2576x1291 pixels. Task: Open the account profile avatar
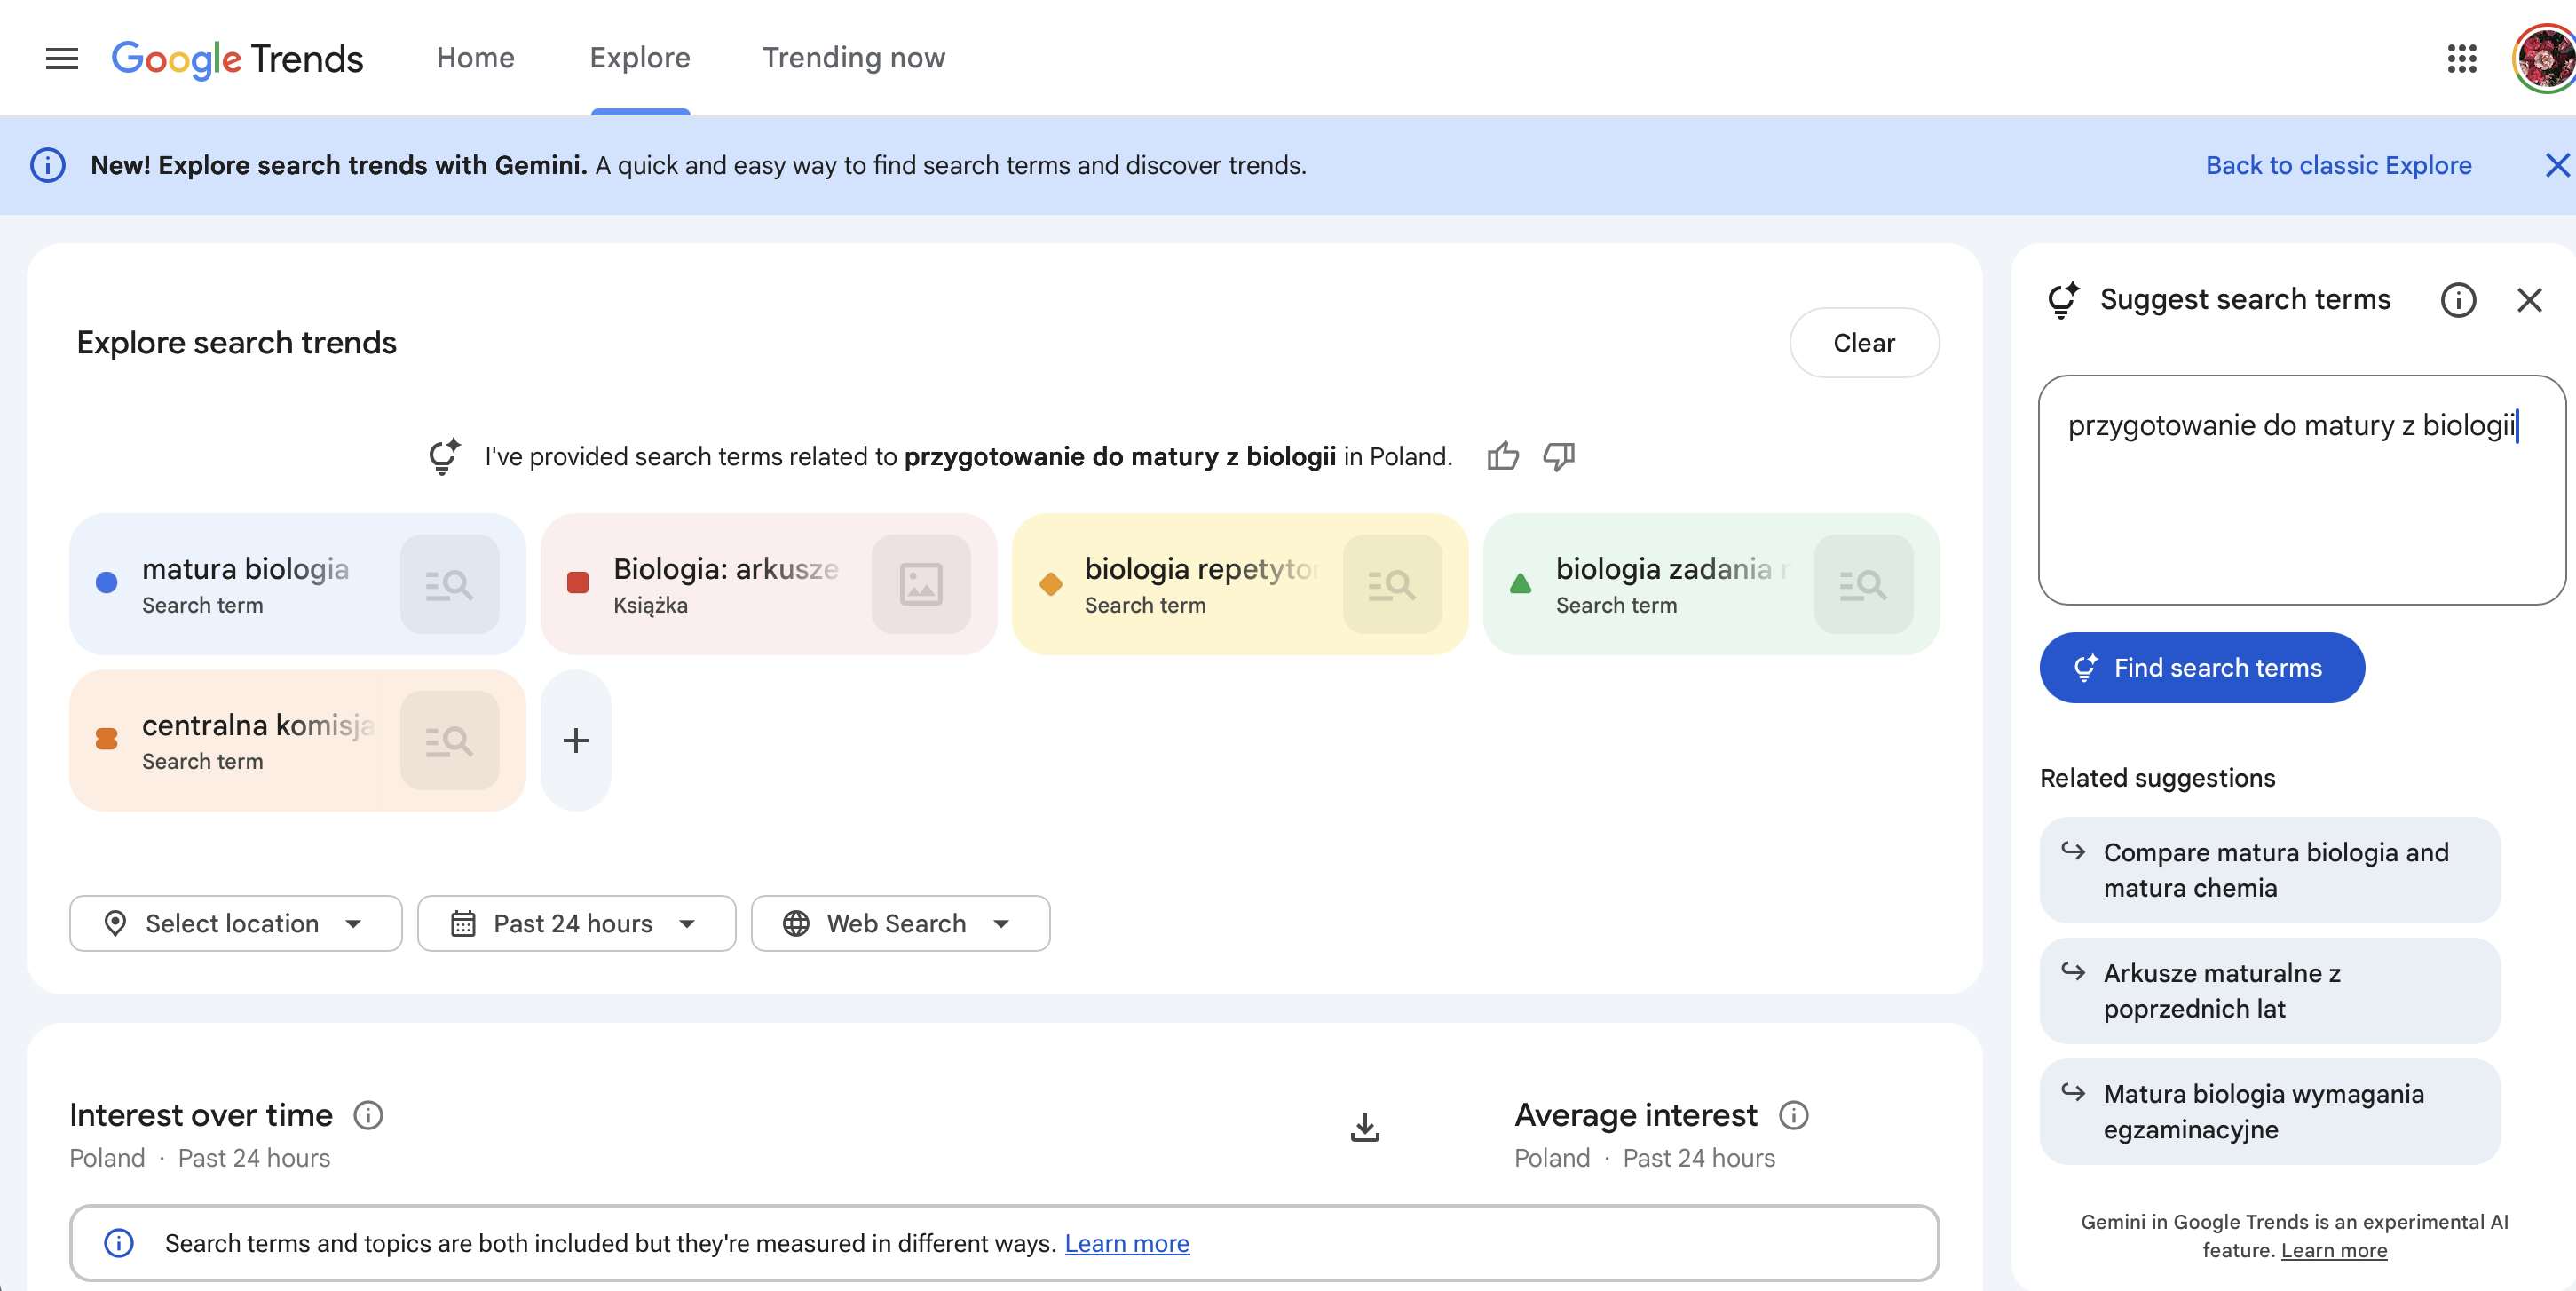(x=2545, y=58)
